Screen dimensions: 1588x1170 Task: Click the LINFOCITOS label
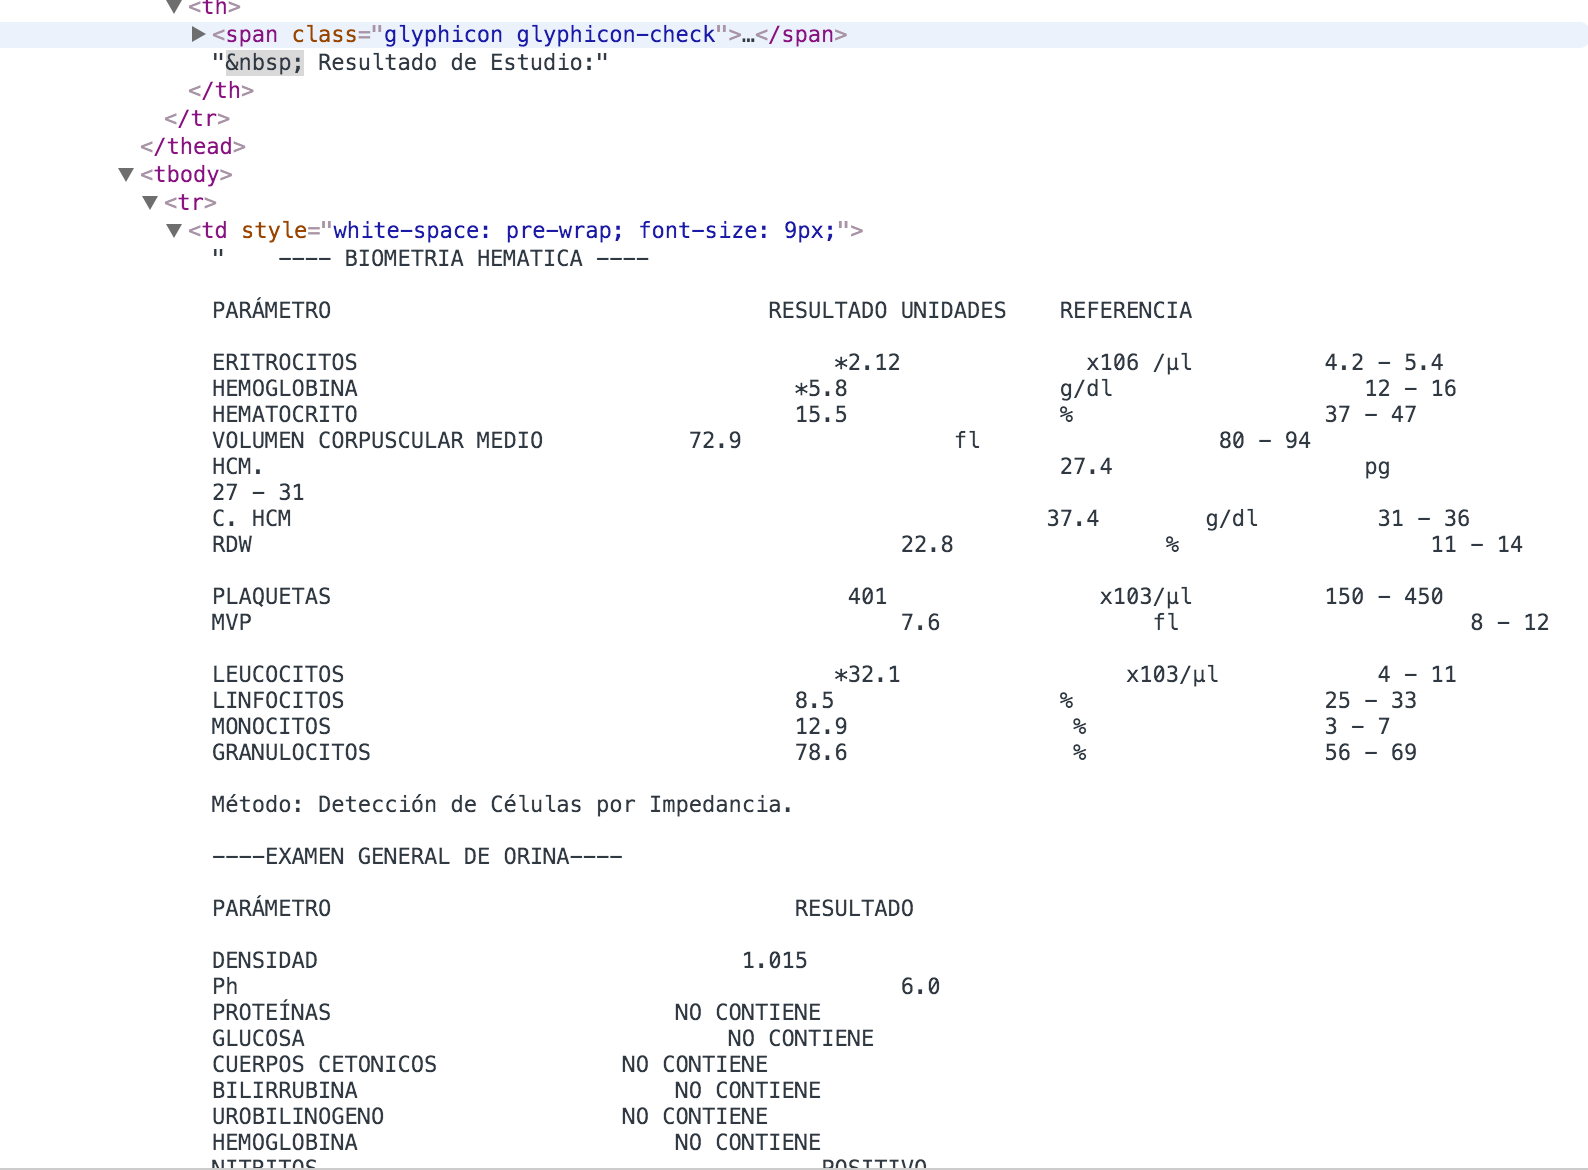(278, 700)
